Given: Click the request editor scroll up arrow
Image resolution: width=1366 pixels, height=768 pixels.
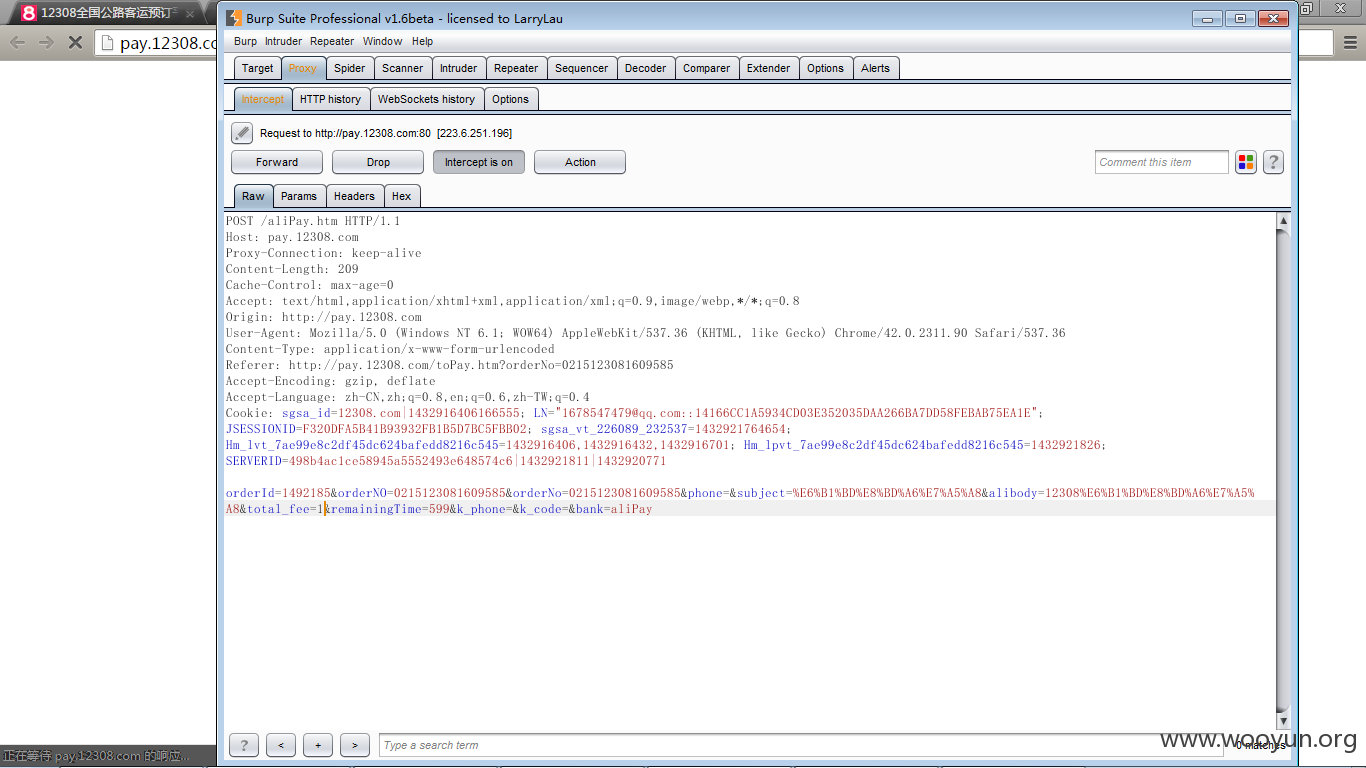Looking at the screenshot, I should (1284, 222).
